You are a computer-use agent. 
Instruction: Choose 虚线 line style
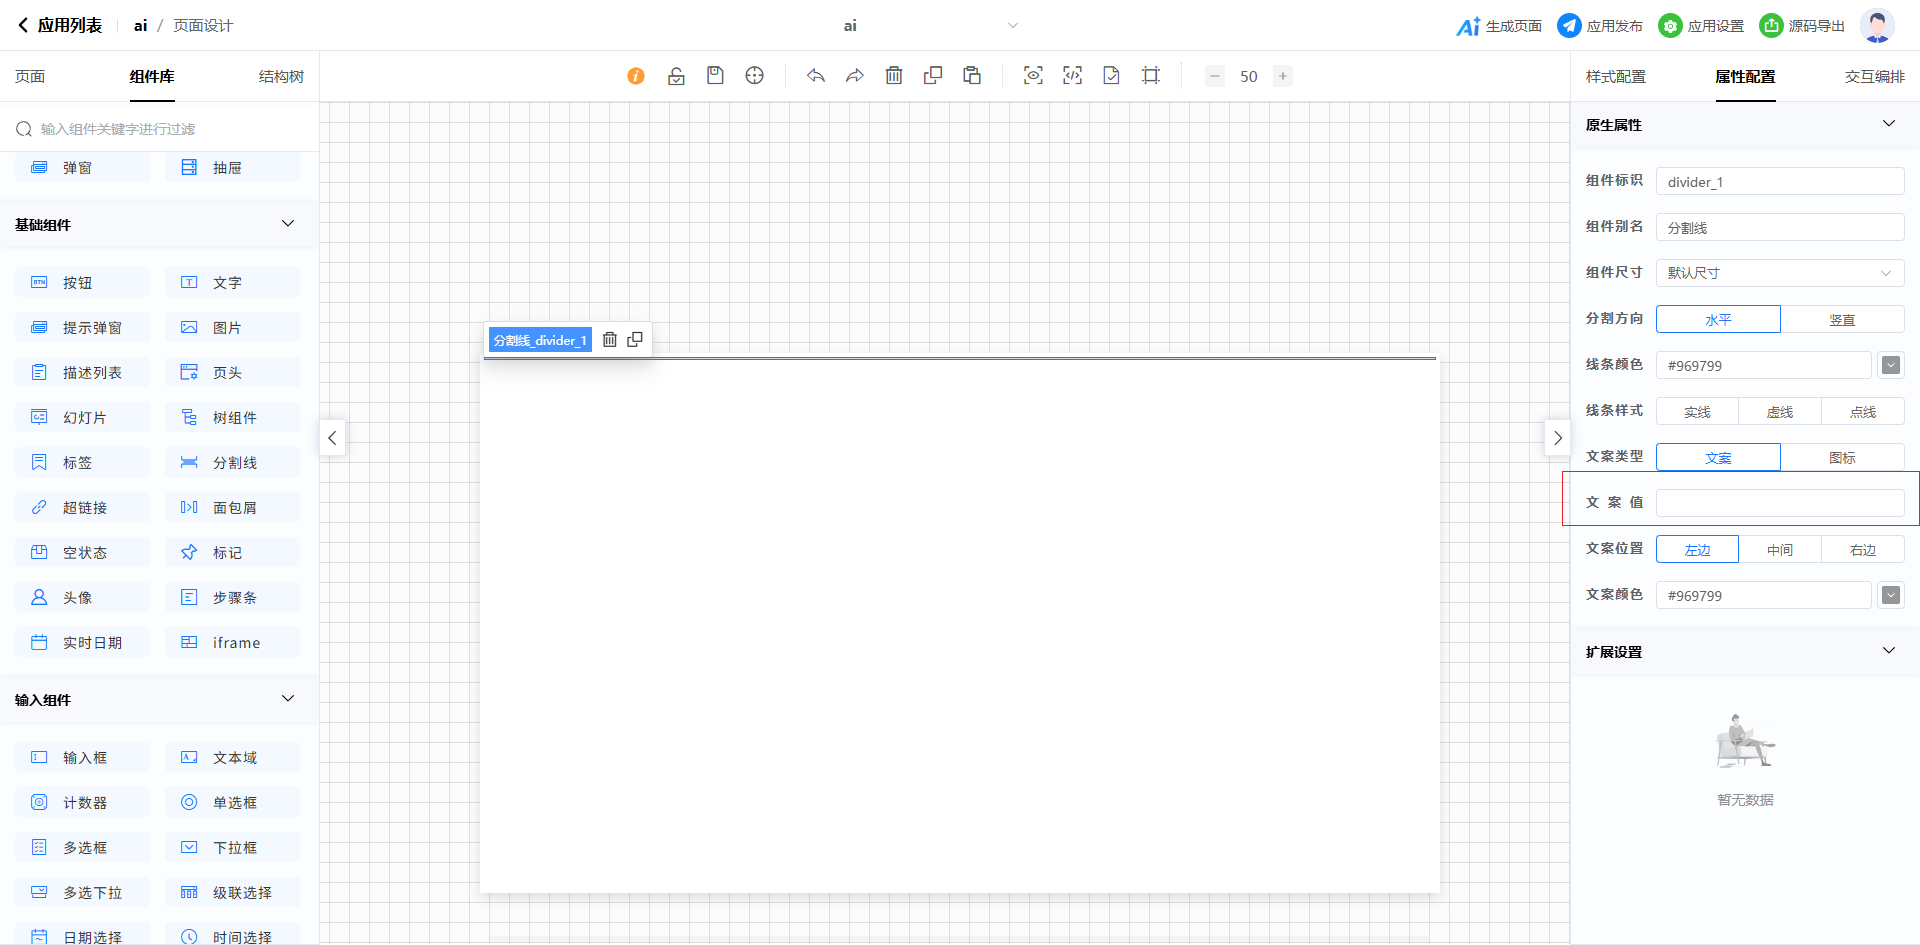[1779, 412]
